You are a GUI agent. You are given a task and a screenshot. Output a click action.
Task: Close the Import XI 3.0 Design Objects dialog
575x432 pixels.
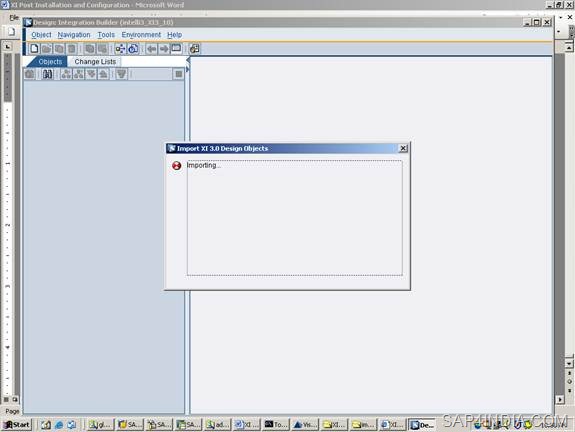(403, 148)
